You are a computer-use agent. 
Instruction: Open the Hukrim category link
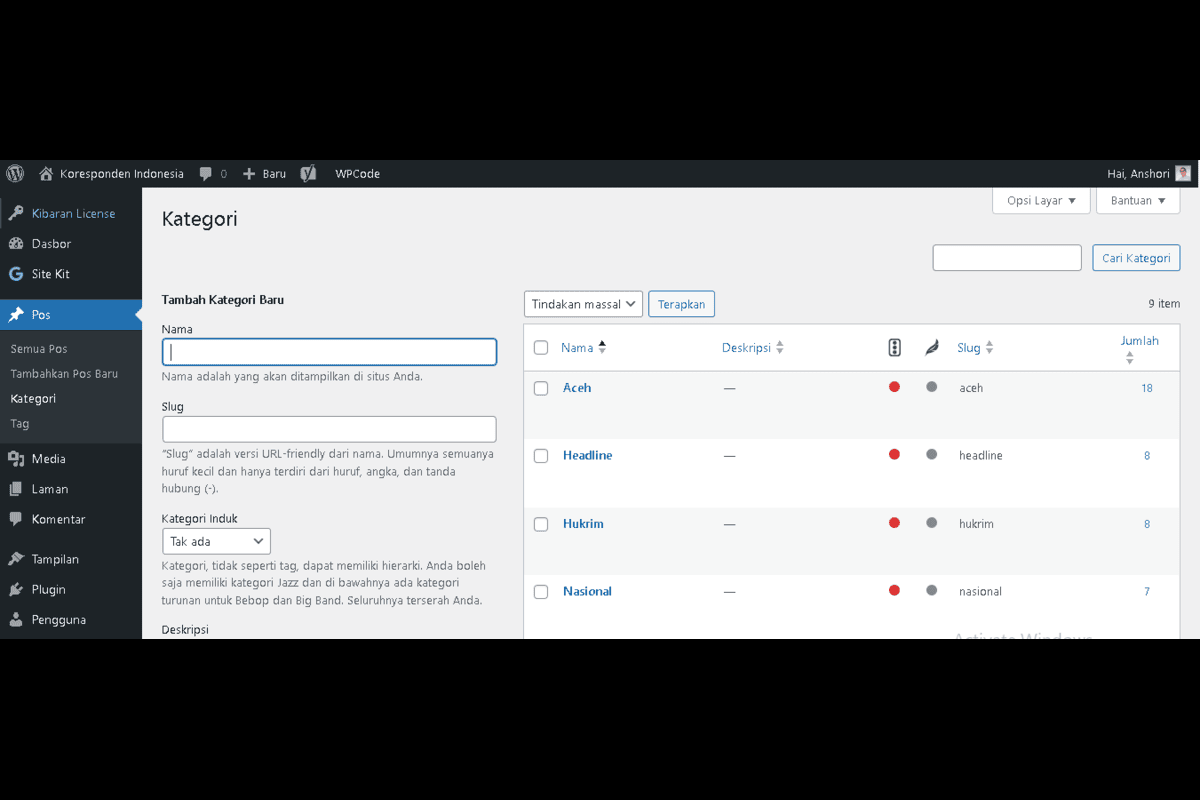point(583,523)
